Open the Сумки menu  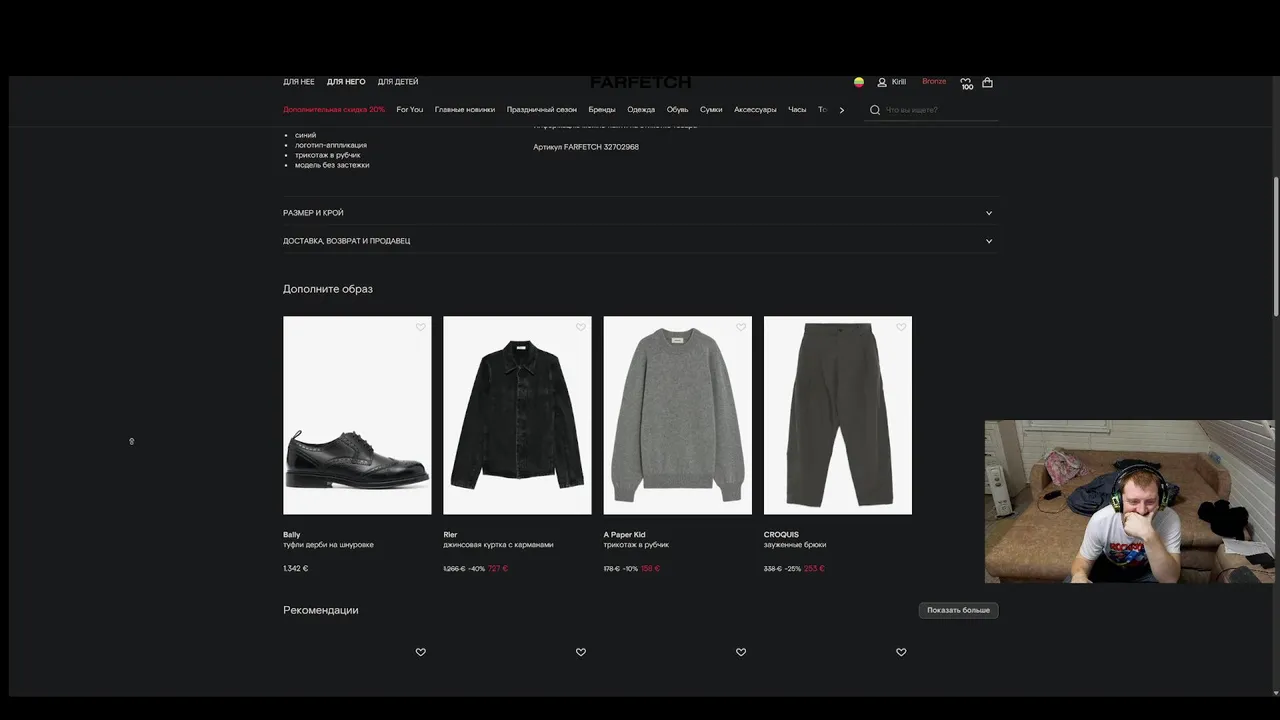[x=711, y=110]
